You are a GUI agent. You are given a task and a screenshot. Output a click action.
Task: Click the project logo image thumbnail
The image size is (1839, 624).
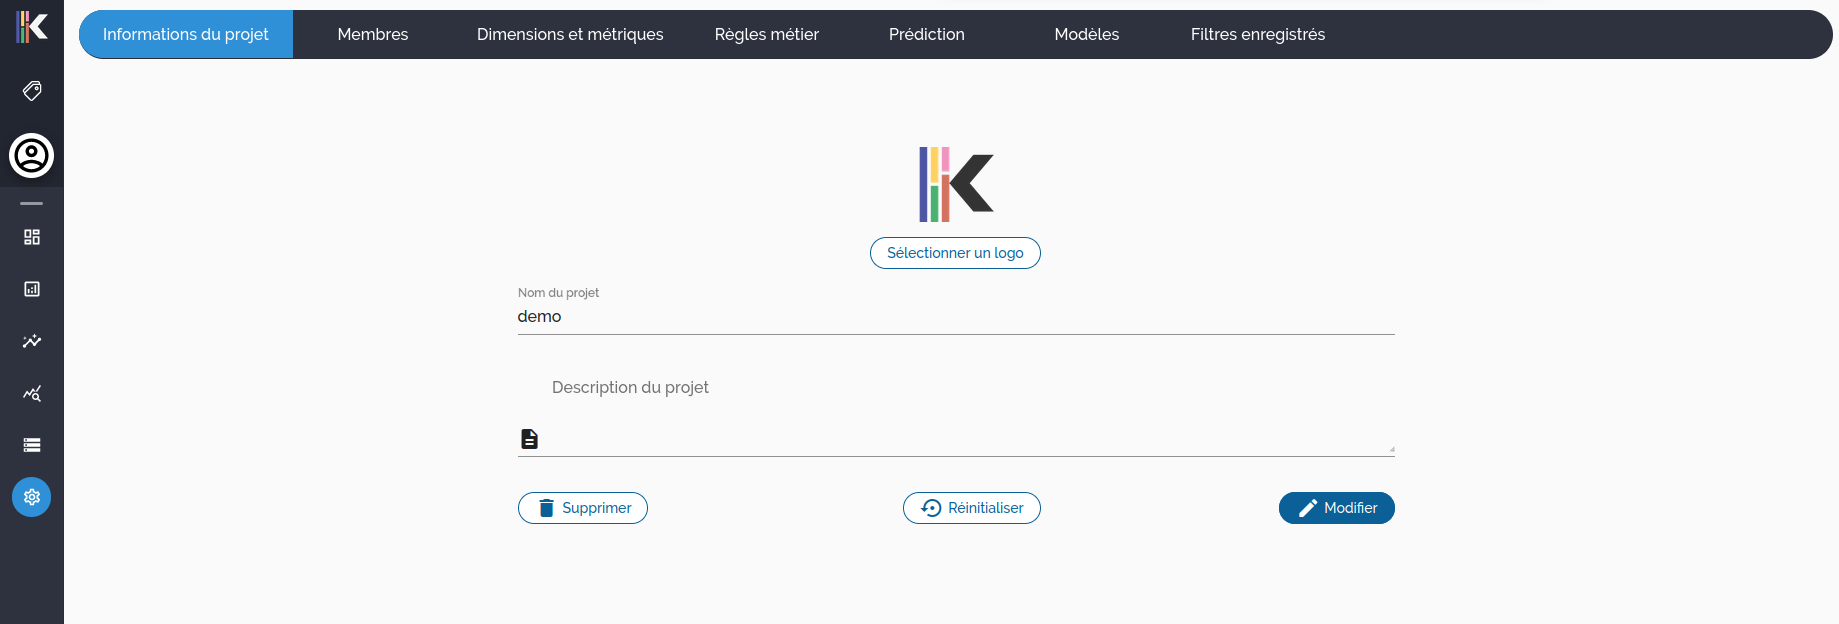[x=956, y=185]
